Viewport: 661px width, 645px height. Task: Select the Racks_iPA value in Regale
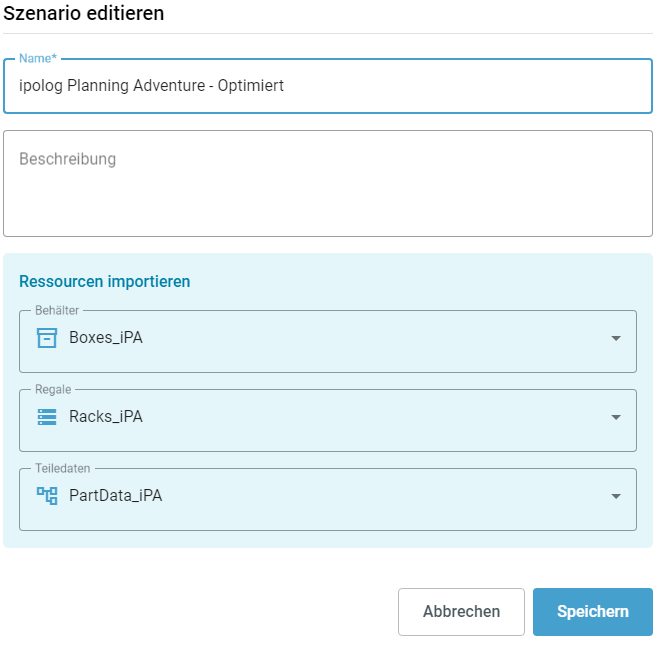point(106,417)
